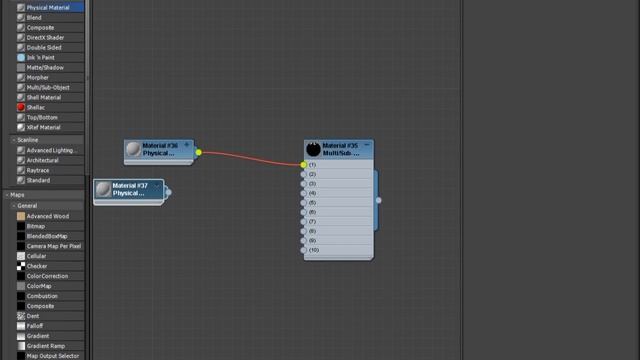Select the red wire between #36 and #35
This screenshot has height=360, width=640.
(x=251, y=158)
